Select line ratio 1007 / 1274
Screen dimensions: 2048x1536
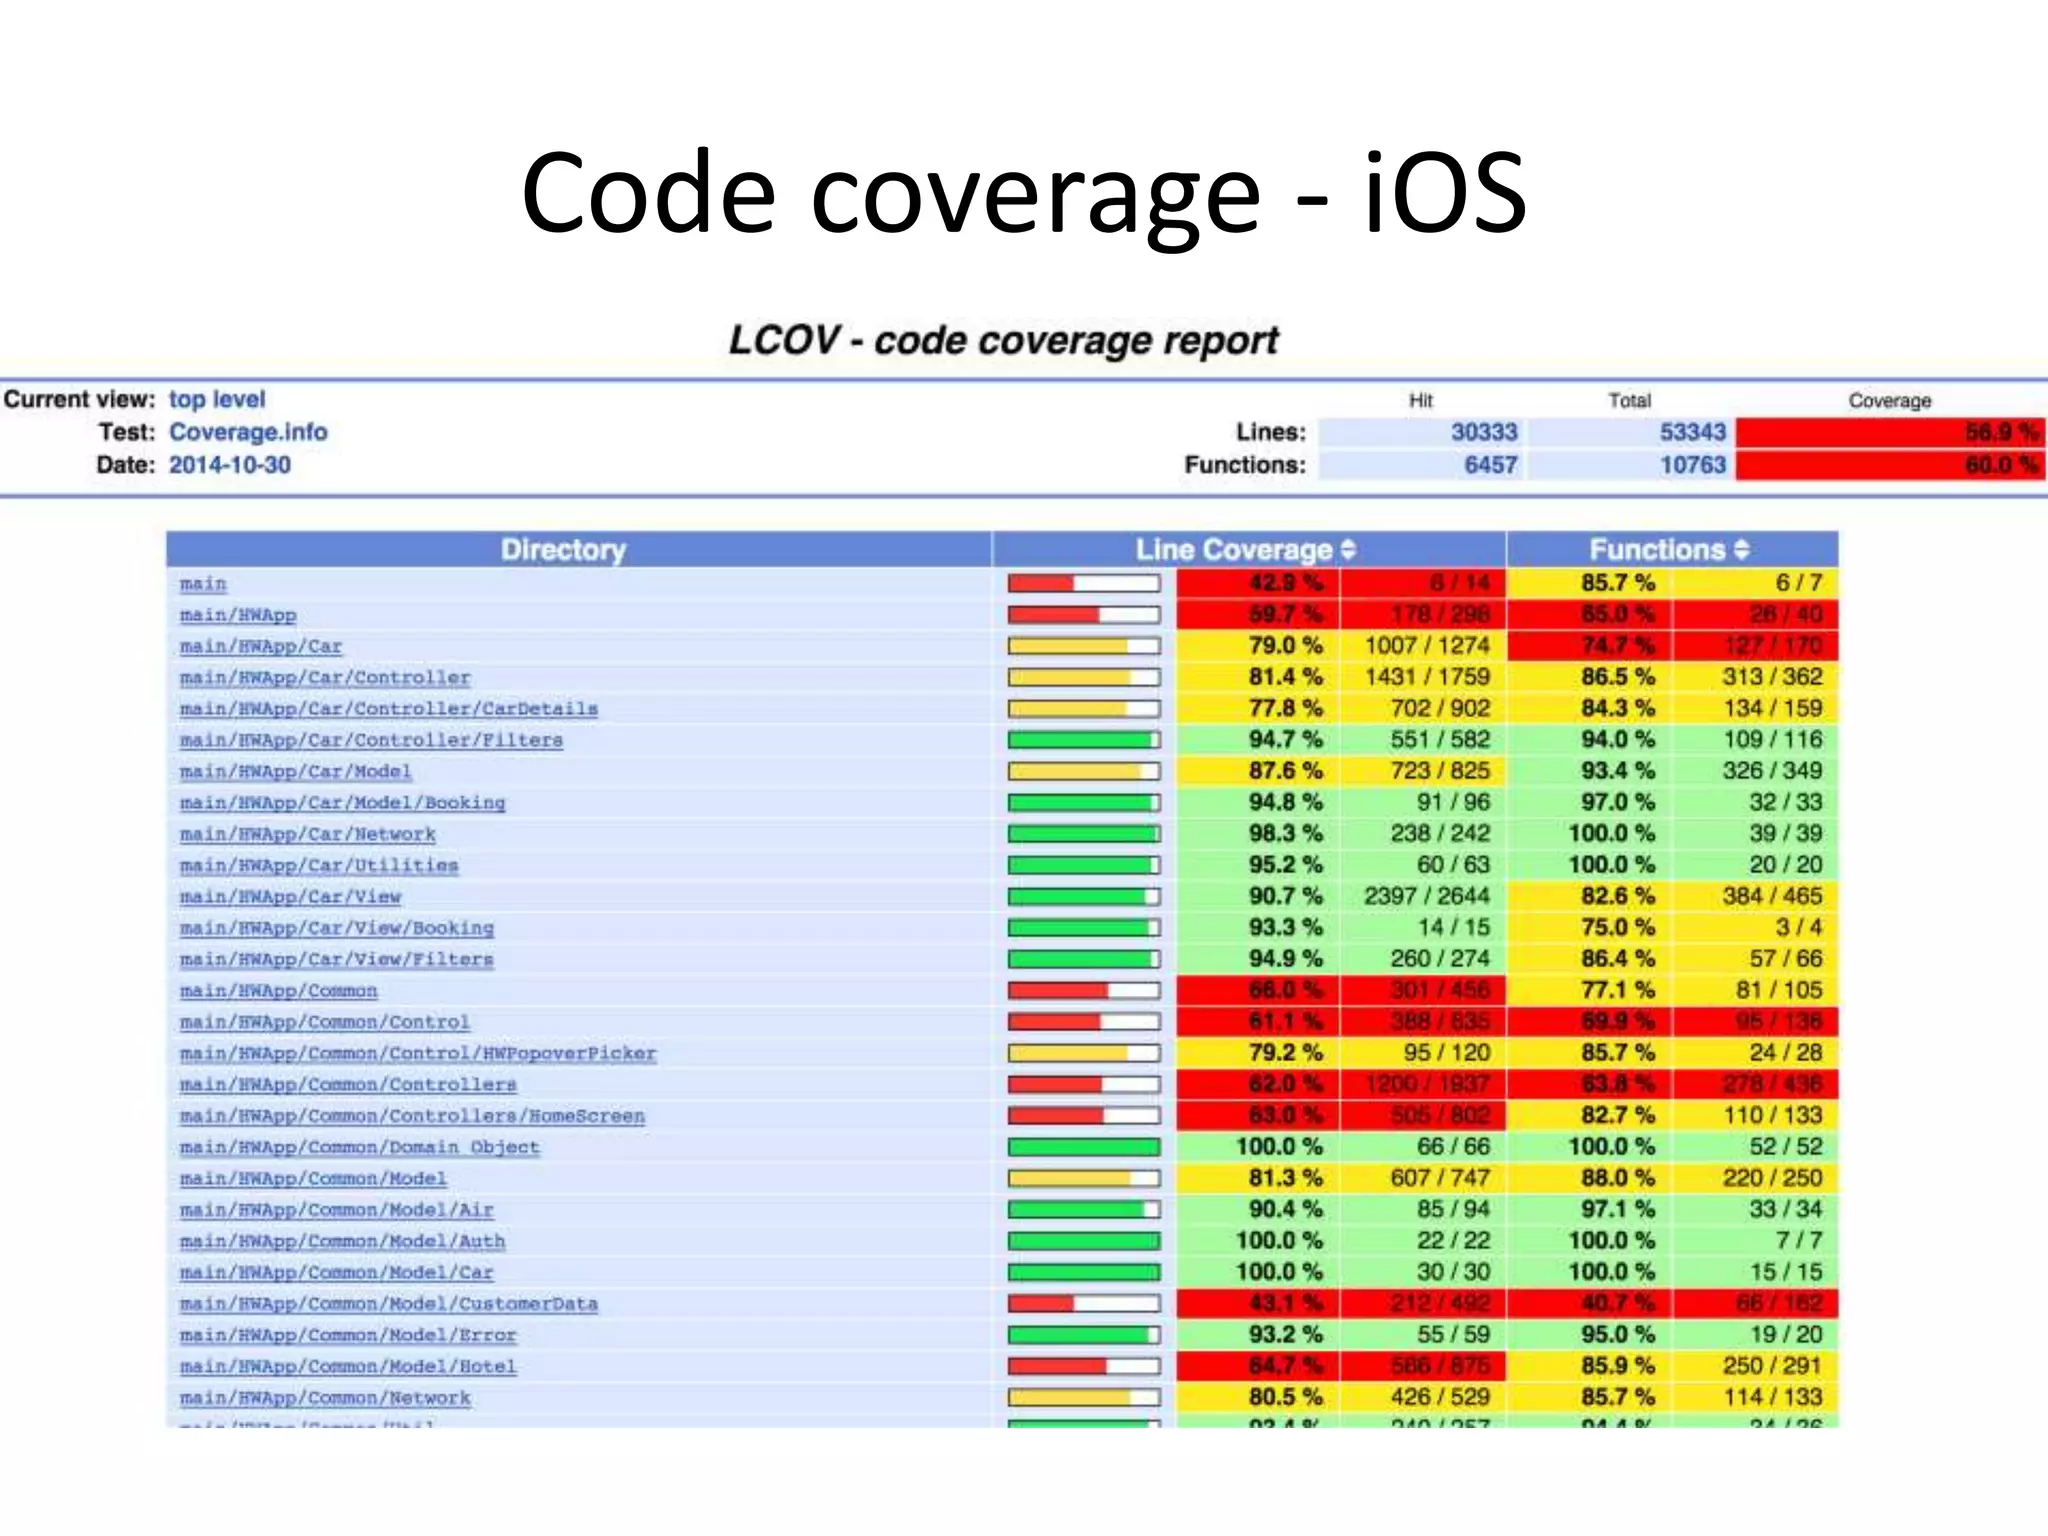click(1427, 646)
